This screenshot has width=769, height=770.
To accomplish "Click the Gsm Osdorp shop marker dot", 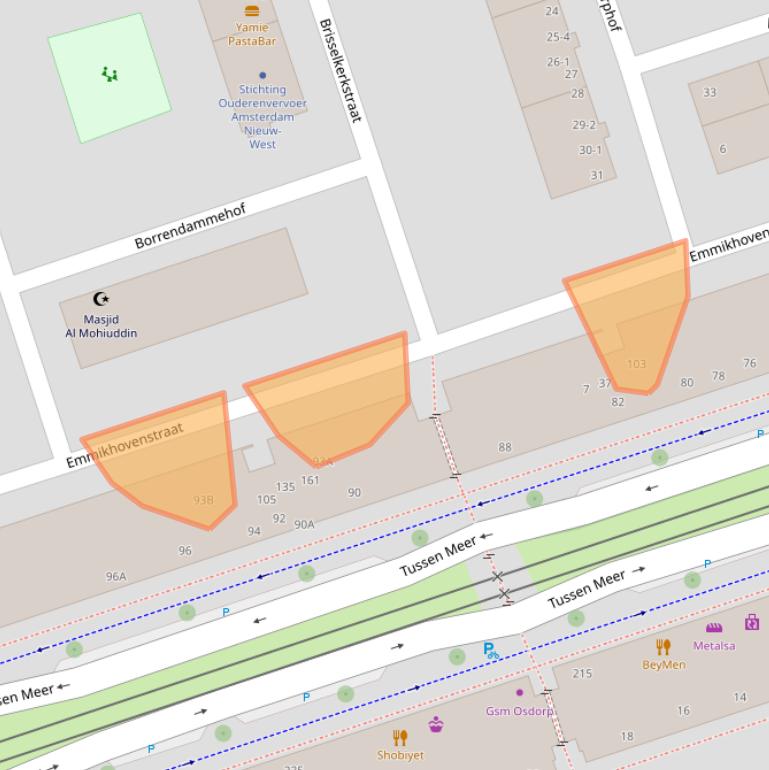I will [519, 692].
